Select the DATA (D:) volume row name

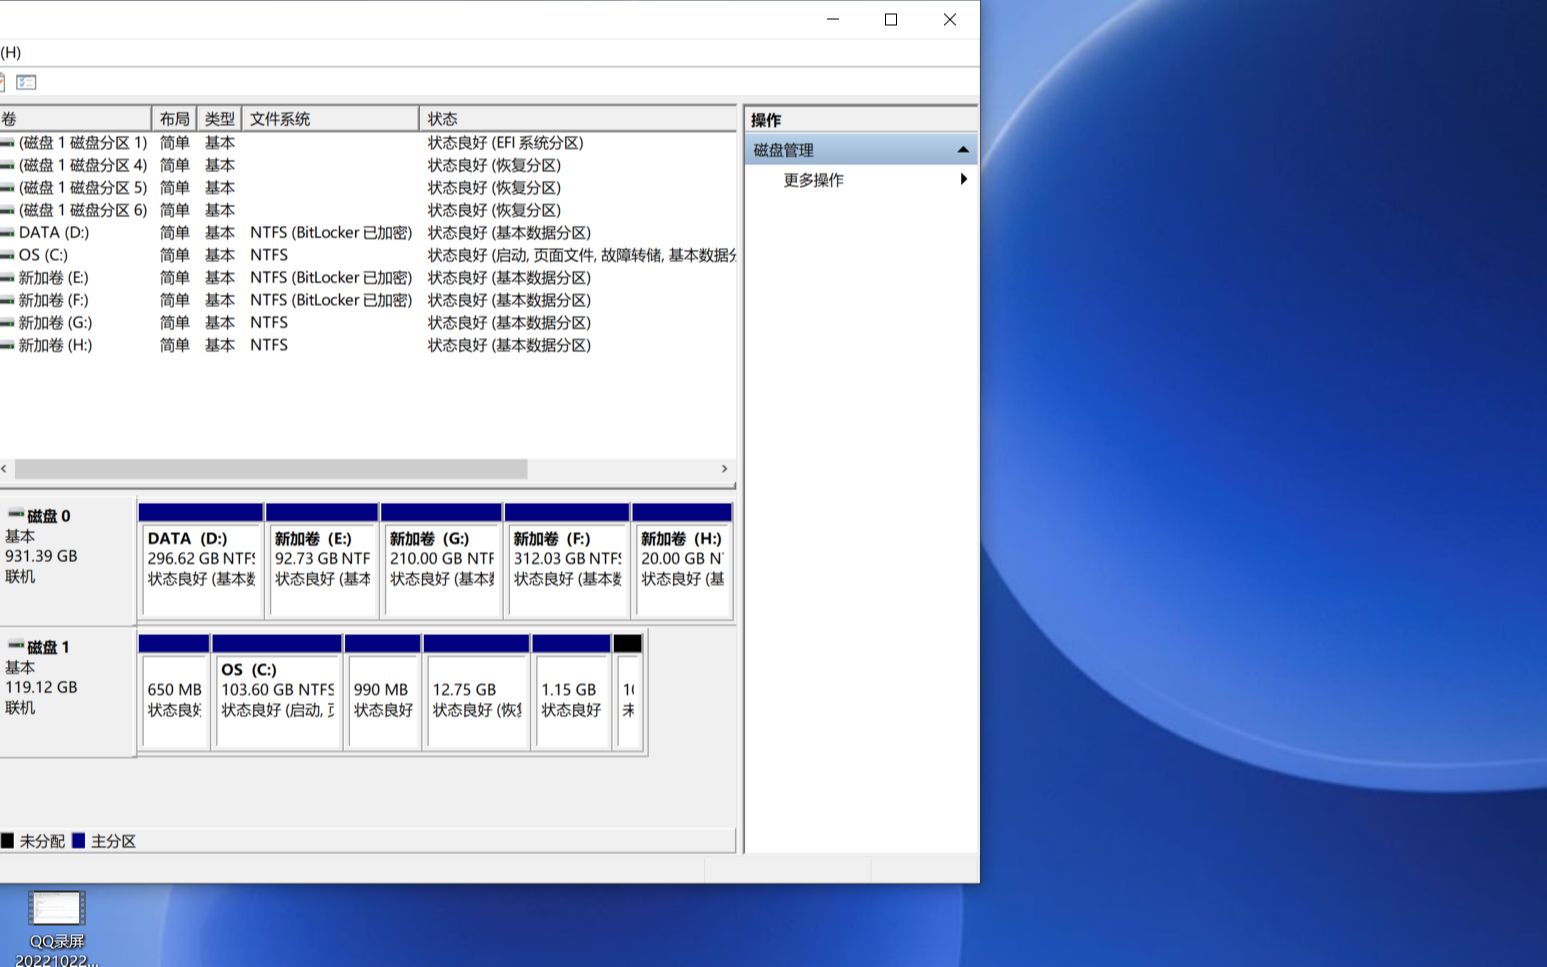tap(54, 233)
